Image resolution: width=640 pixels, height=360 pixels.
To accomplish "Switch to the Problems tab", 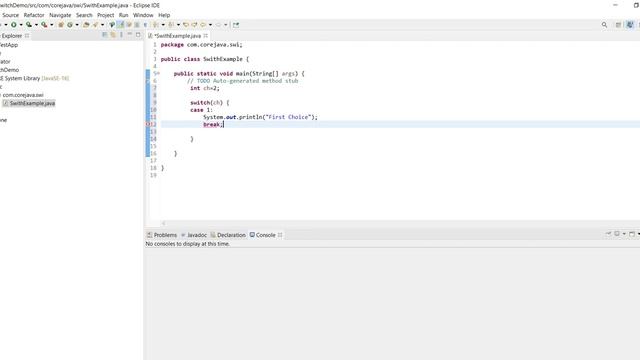I will [162, 235].
